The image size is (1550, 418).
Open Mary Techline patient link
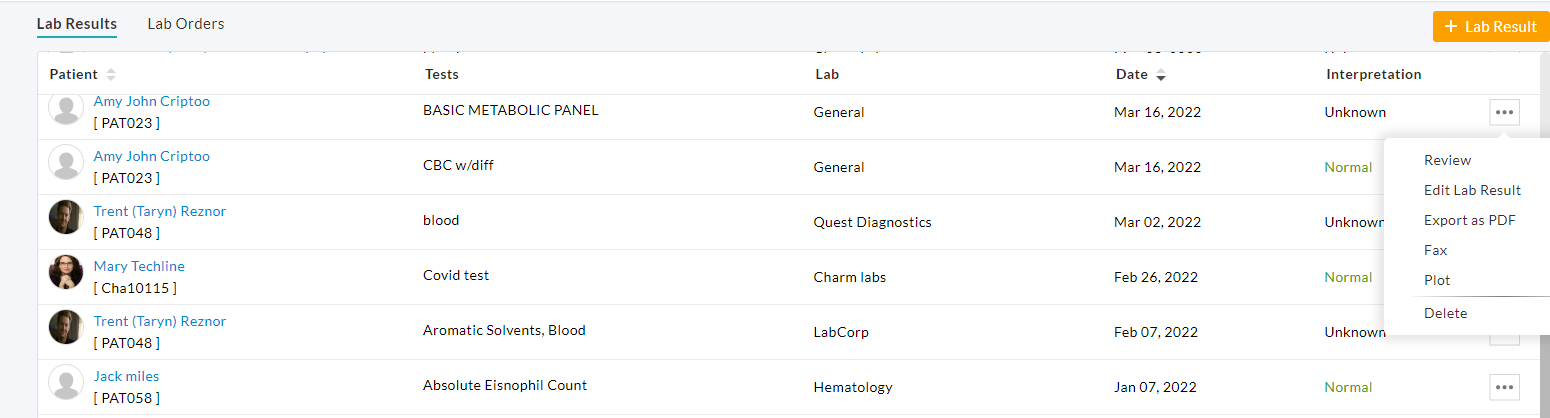pos(139,266)
